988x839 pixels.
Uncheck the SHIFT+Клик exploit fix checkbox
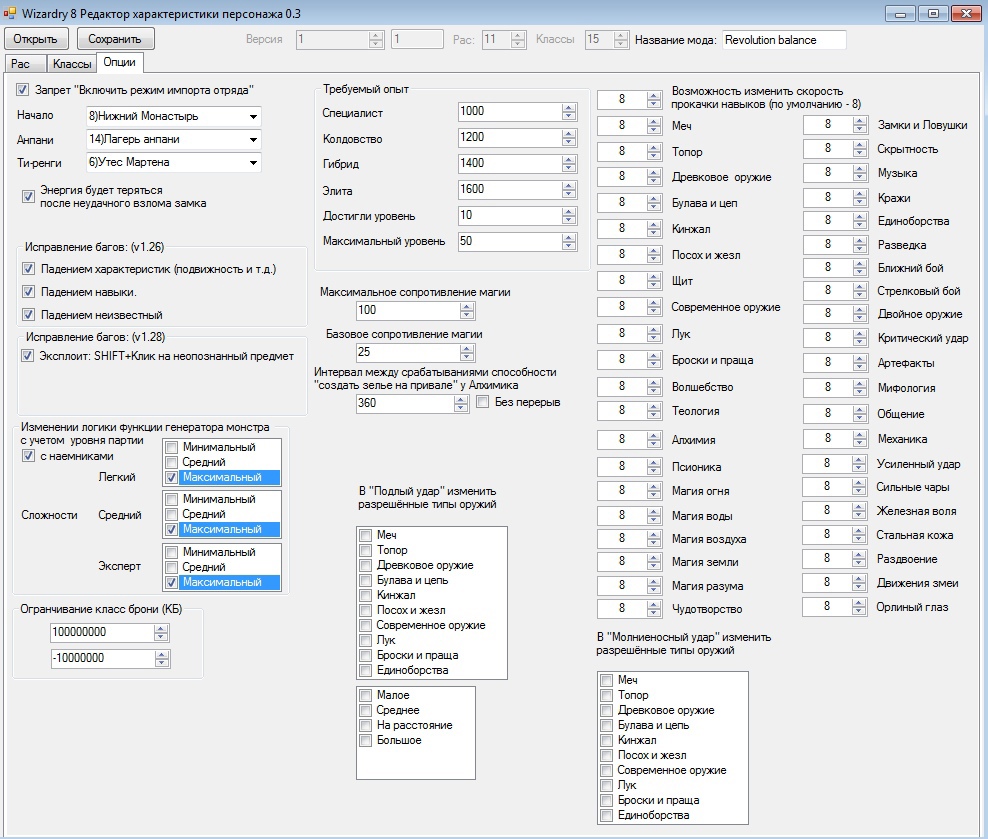[x=28, y=356]
